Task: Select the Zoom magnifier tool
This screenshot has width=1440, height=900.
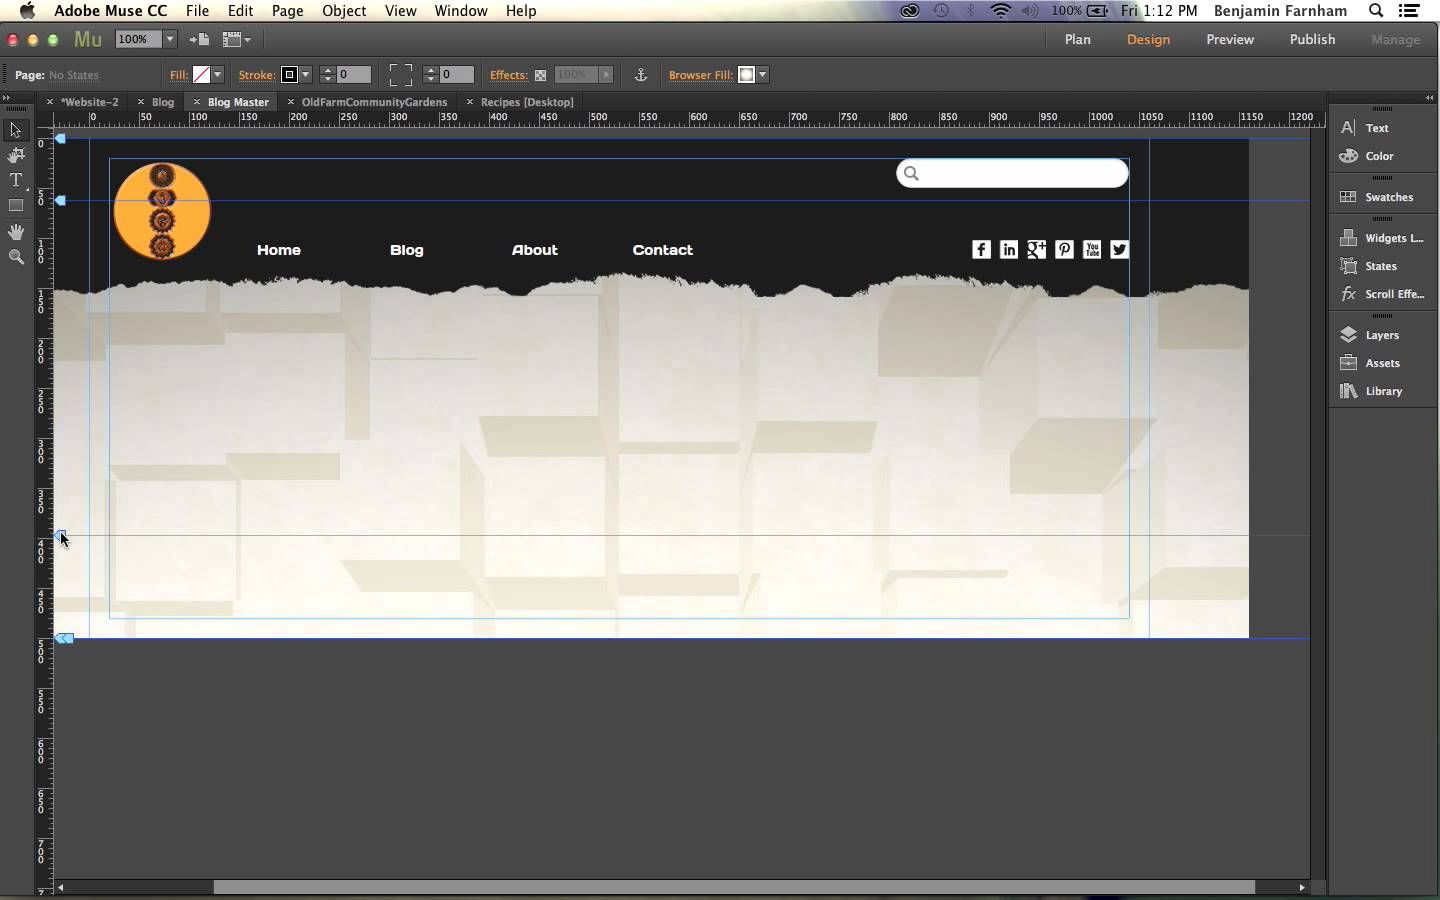Action: pyautogui.click(x=16, y=257)
